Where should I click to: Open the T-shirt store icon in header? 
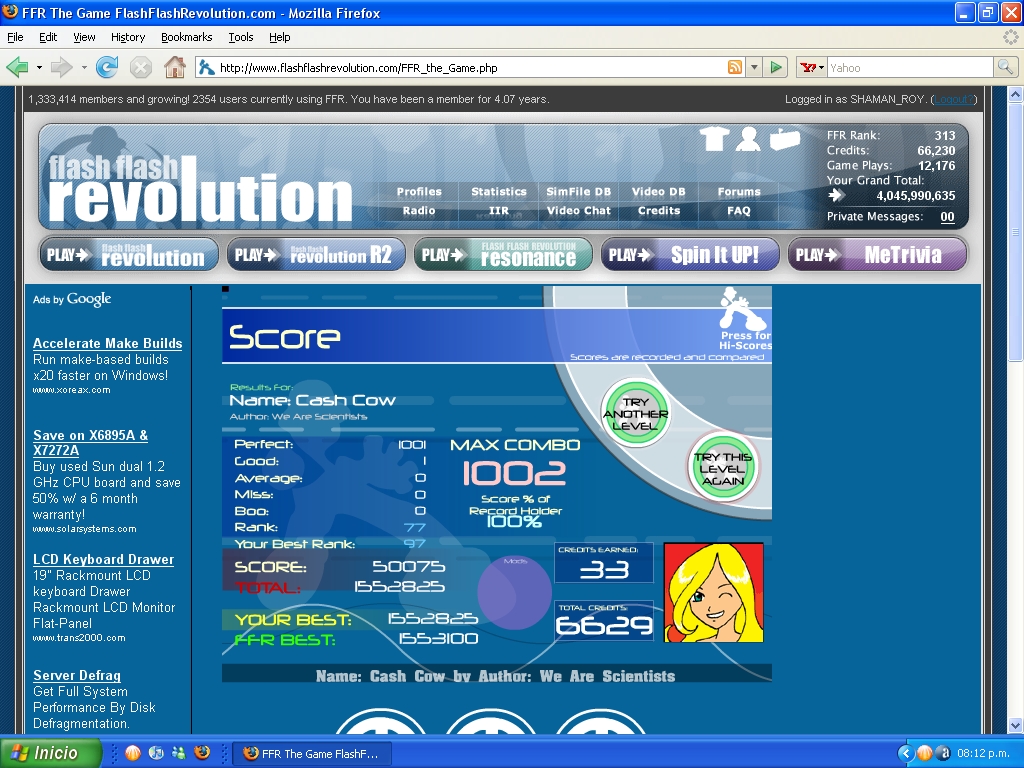coord(714,138)
